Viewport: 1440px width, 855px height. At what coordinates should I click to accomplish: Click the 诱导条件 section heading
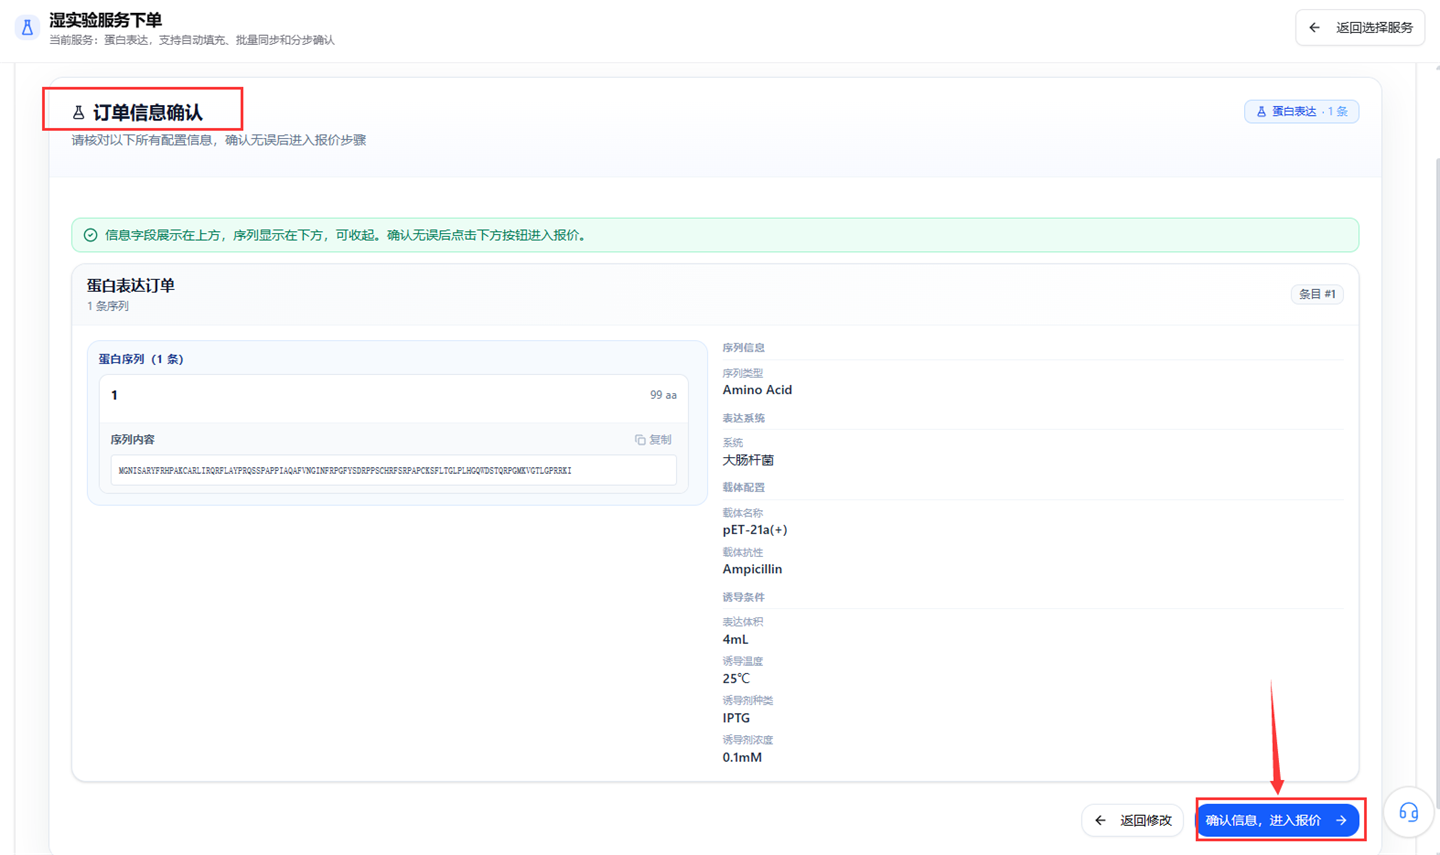coord(743,597)
